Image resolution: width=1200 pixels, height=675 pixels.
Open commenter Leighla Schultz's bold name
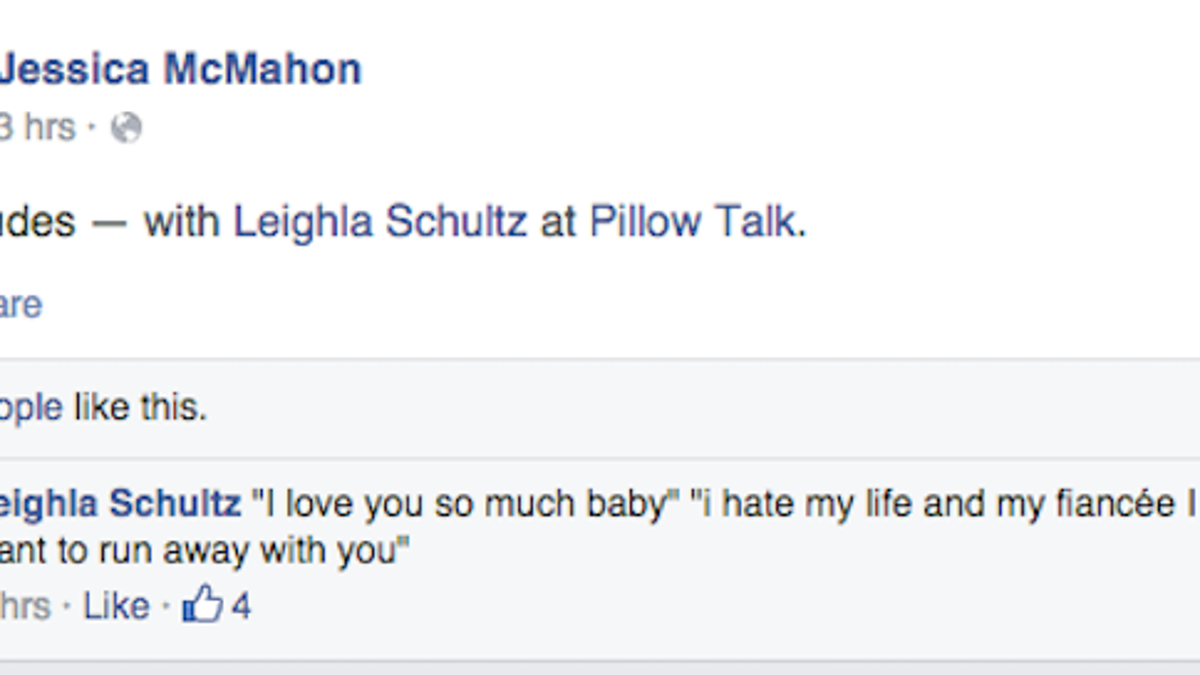click(x=120, y=504)
